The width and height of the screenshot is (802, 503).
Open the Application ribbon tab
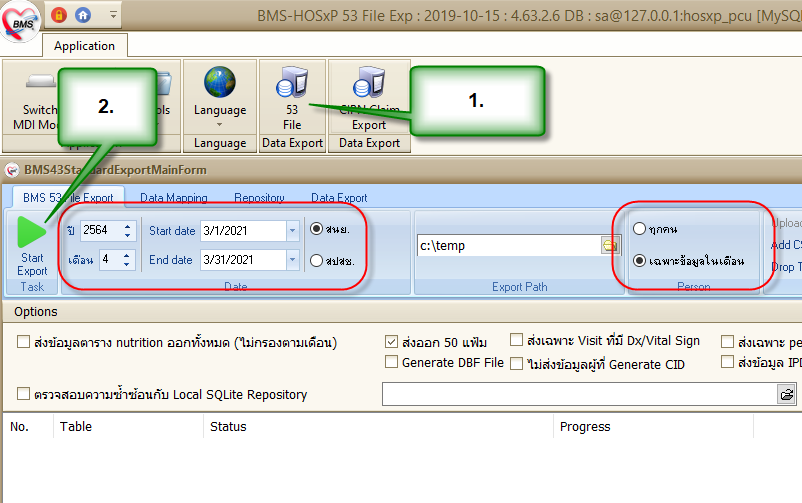coord(84,46)
